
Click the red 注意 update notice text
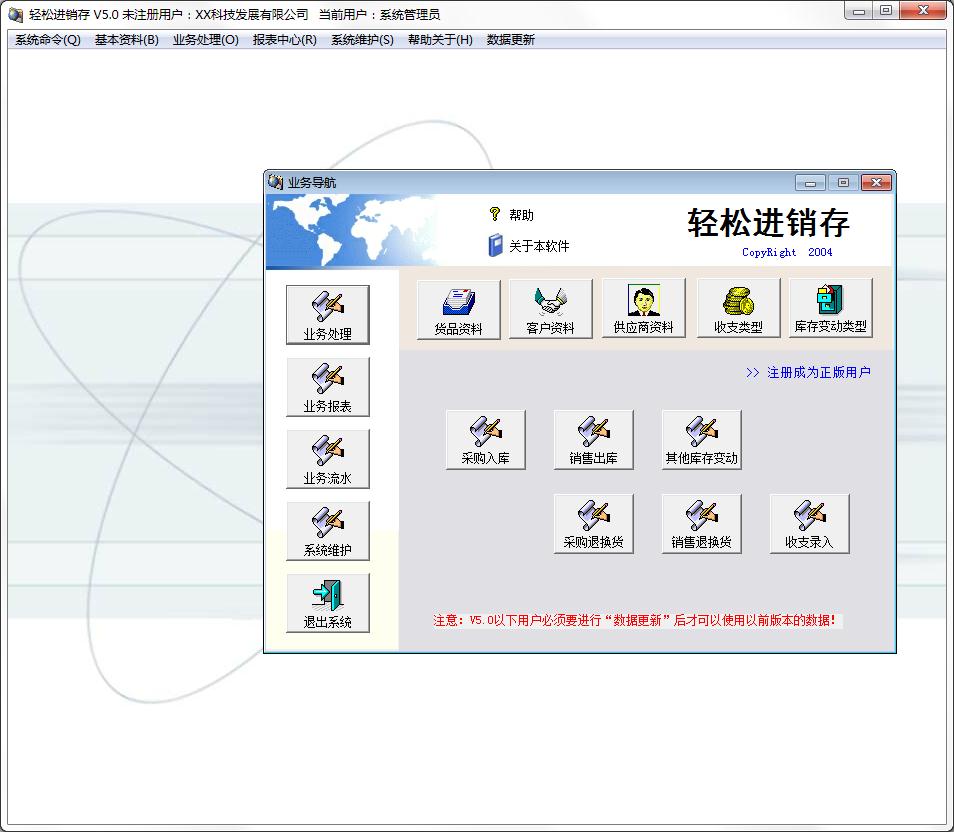click(635, 620)
